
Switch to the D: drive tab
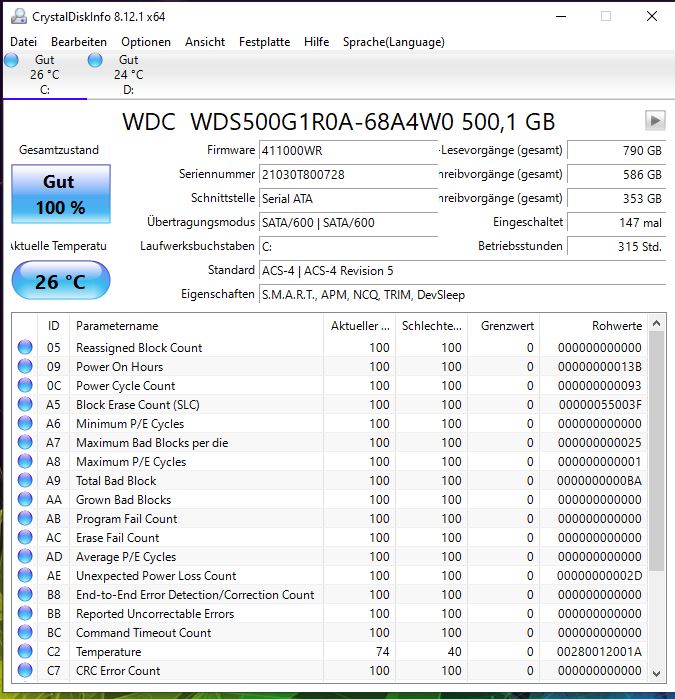128,75
